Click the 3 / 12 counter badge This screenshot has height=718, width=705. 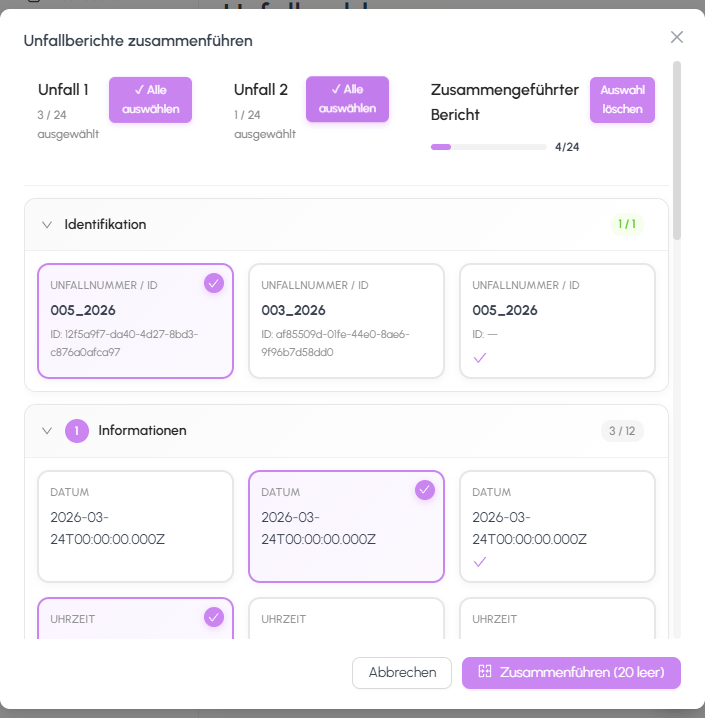pyautogui.click(x=621, y=431)
